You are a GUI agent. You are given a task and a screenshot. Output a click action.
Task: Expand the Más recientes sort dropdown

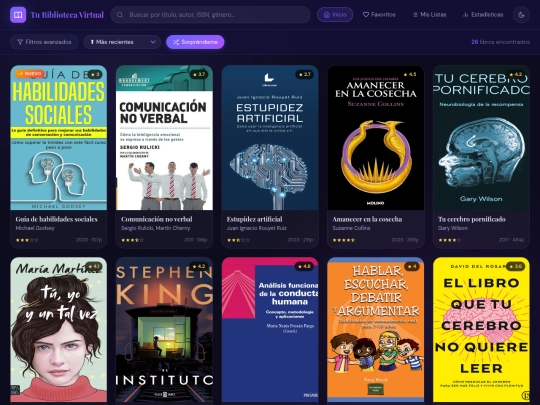pyautogui.click(x=122, y=42)
